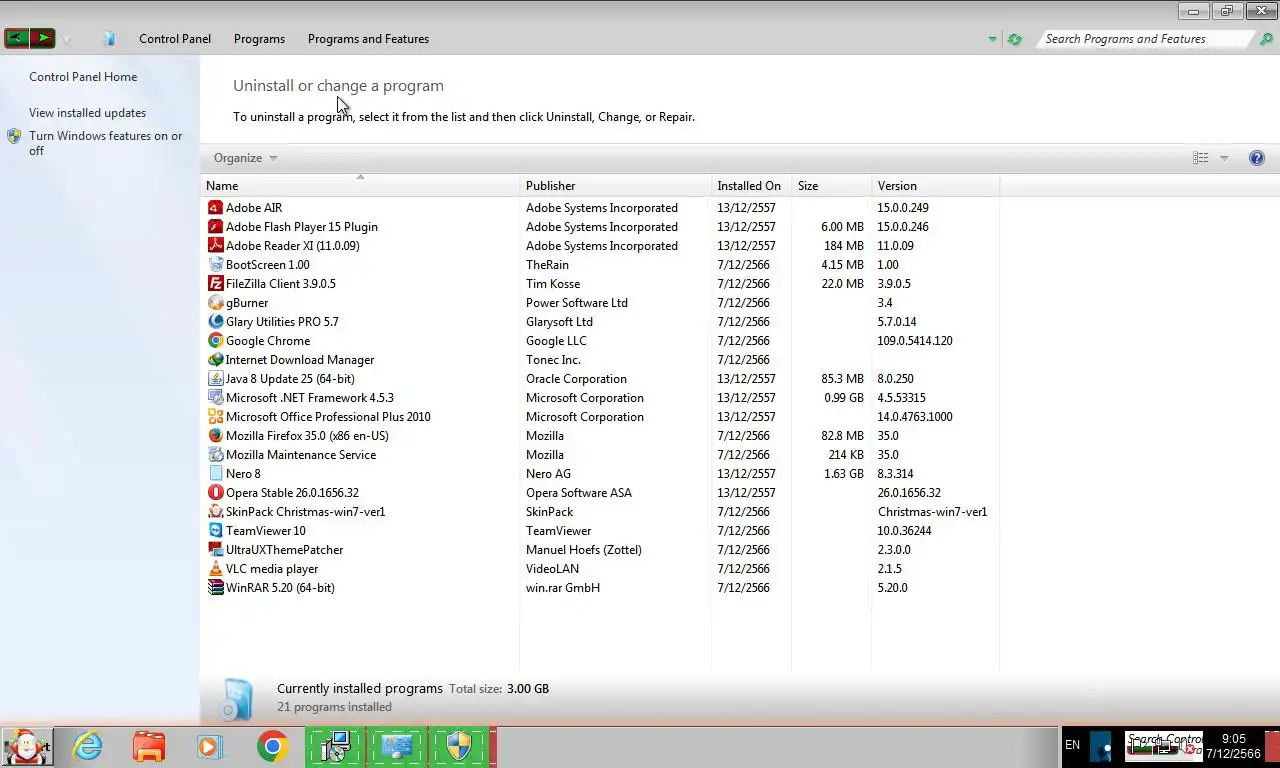Select the UltraUXThemePatcher icon
This screenshot has width=1280, height=768.
[x=215, y=550]
